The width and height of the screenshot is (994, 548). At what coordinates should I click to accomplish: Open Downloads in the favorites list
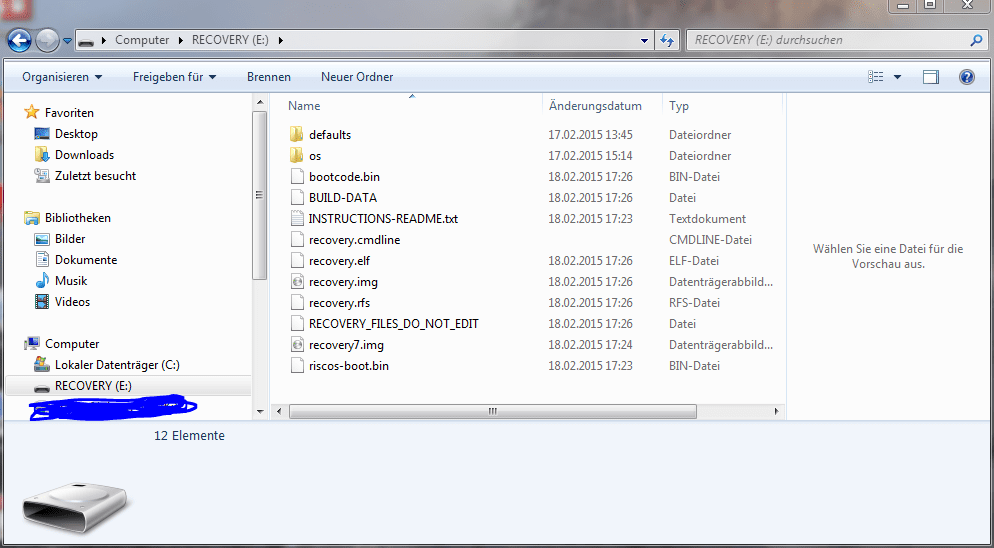(84, 155)
